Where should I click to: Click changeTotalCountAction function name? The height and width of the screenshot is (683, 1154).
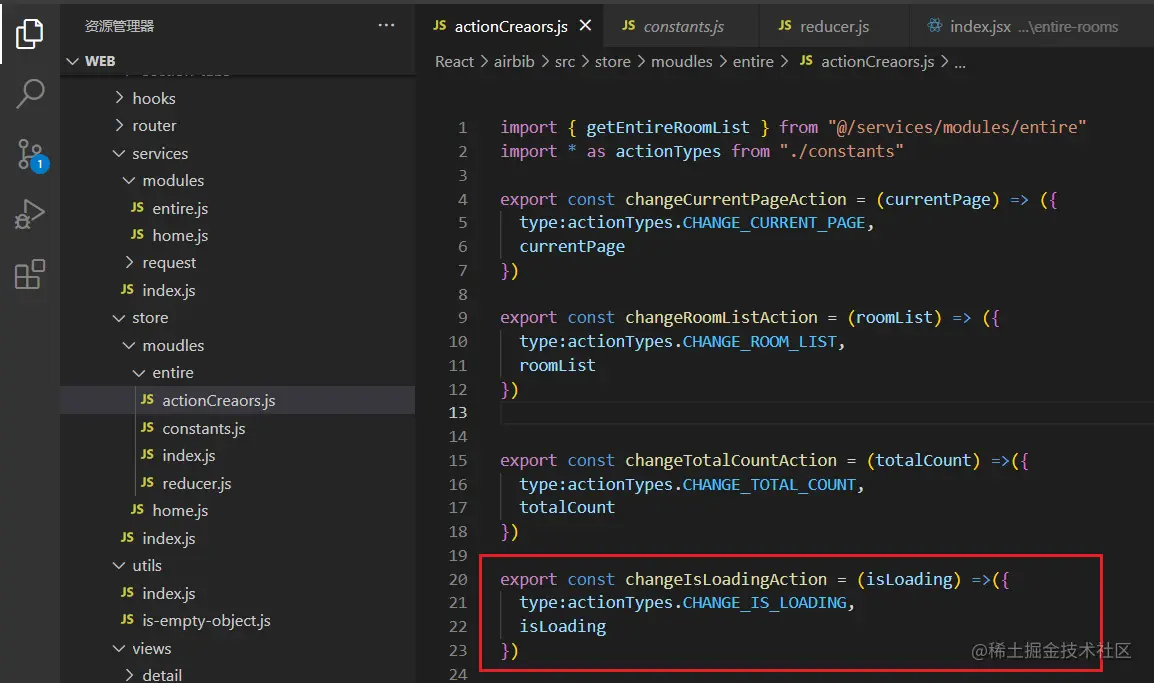731,461
